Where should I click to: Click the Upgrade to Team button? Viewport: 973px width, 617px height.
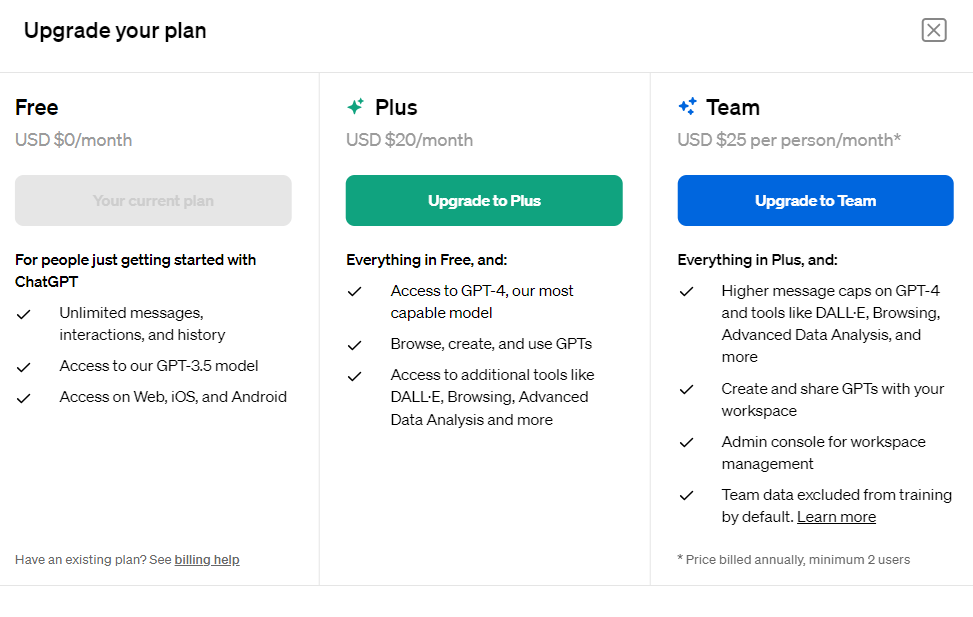click(x=815, y=200)
